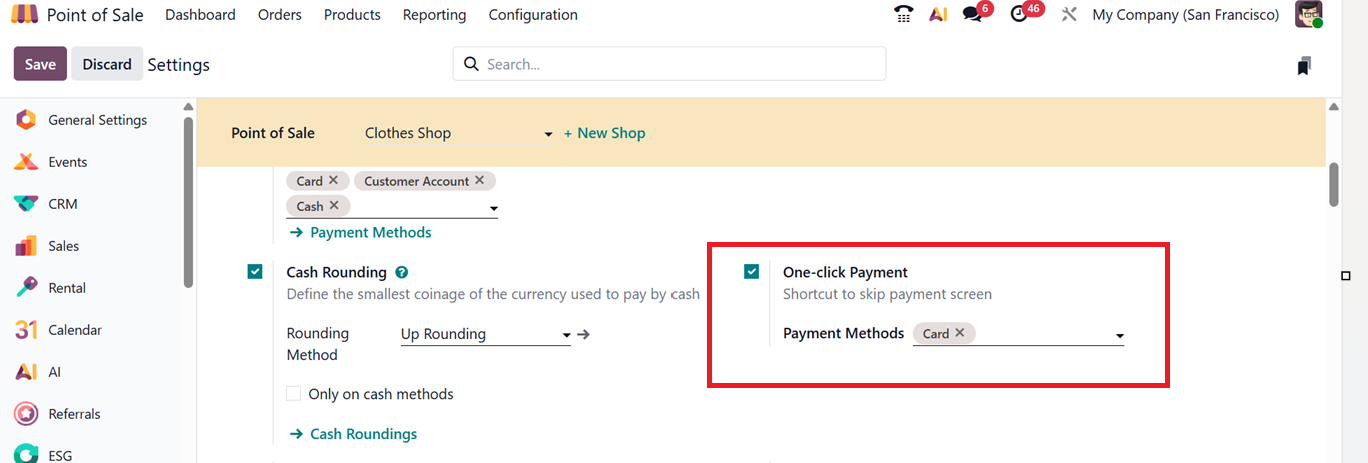
Task: Open the conversations chat icon
Action: pos(972,15)
